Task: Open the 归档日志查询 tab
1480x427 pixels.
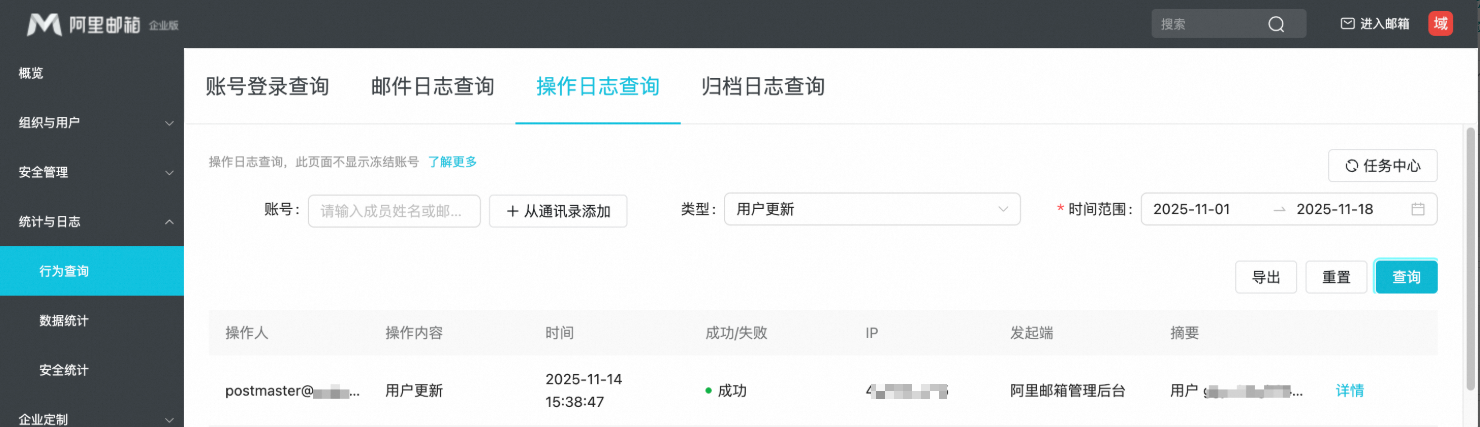Action: pos(763,87)
